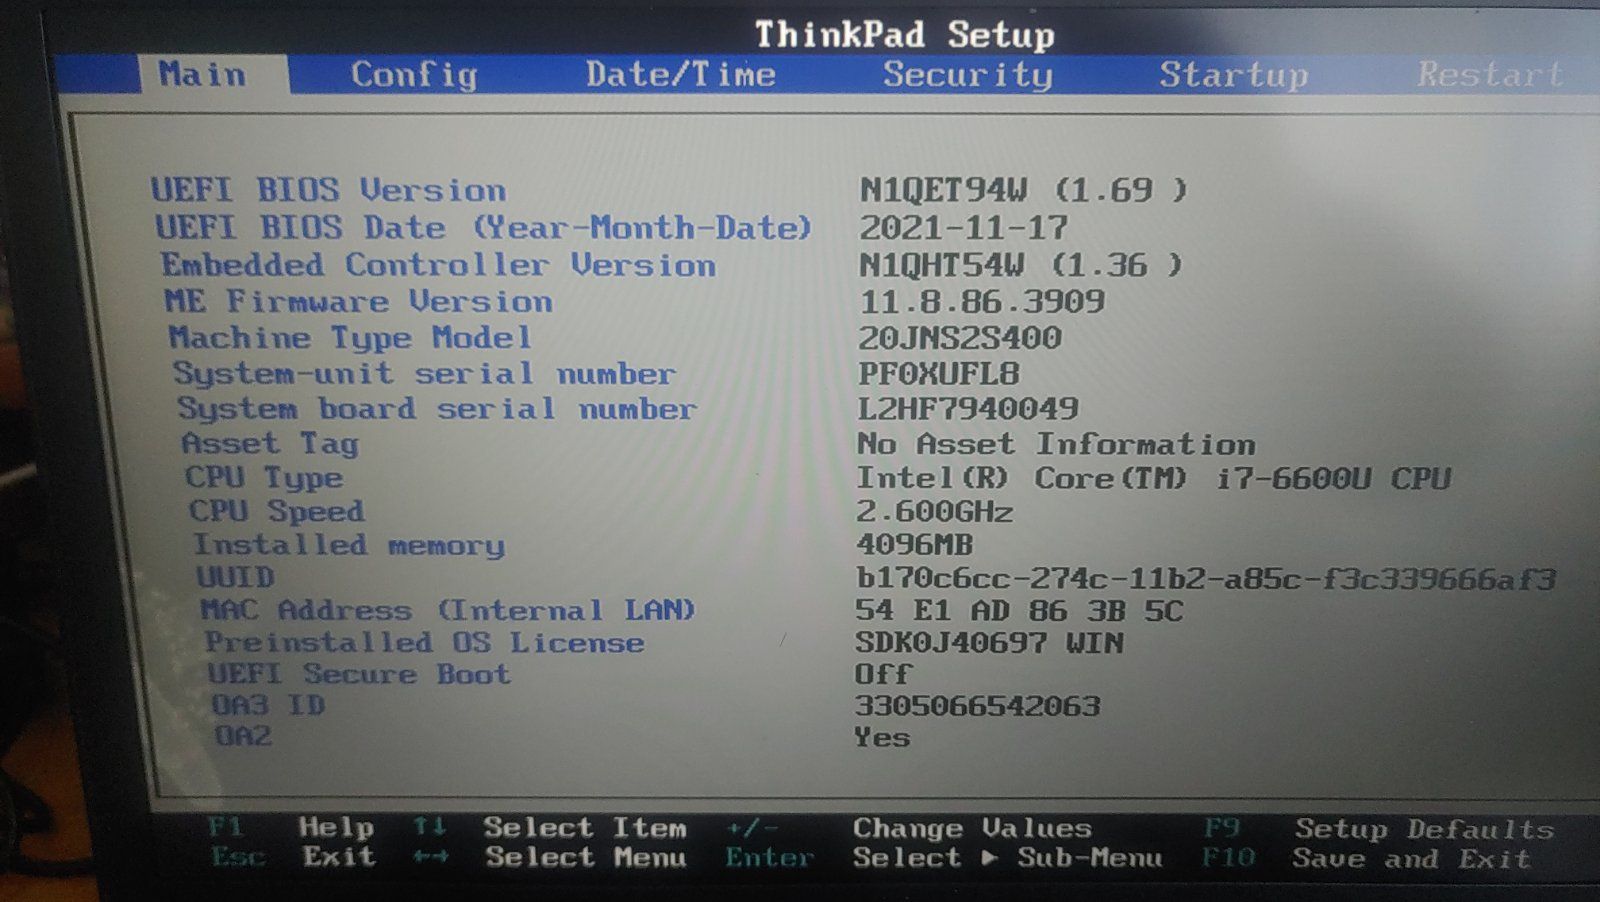
Task: Select license value SDK0J40697 WIN
Action: [989, 643]
